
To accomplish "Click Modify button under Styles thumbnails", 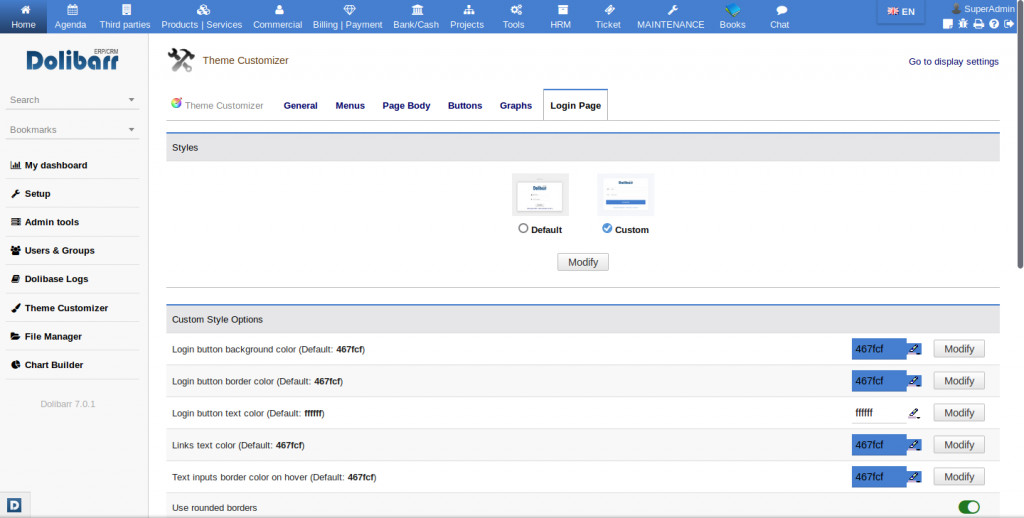I will [582, 262].
